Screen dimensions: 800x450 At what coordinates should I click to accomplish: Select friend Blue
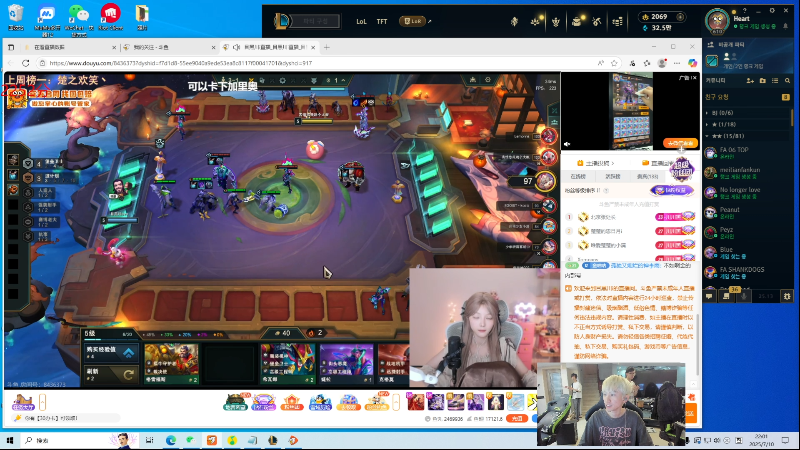[746, 252]
